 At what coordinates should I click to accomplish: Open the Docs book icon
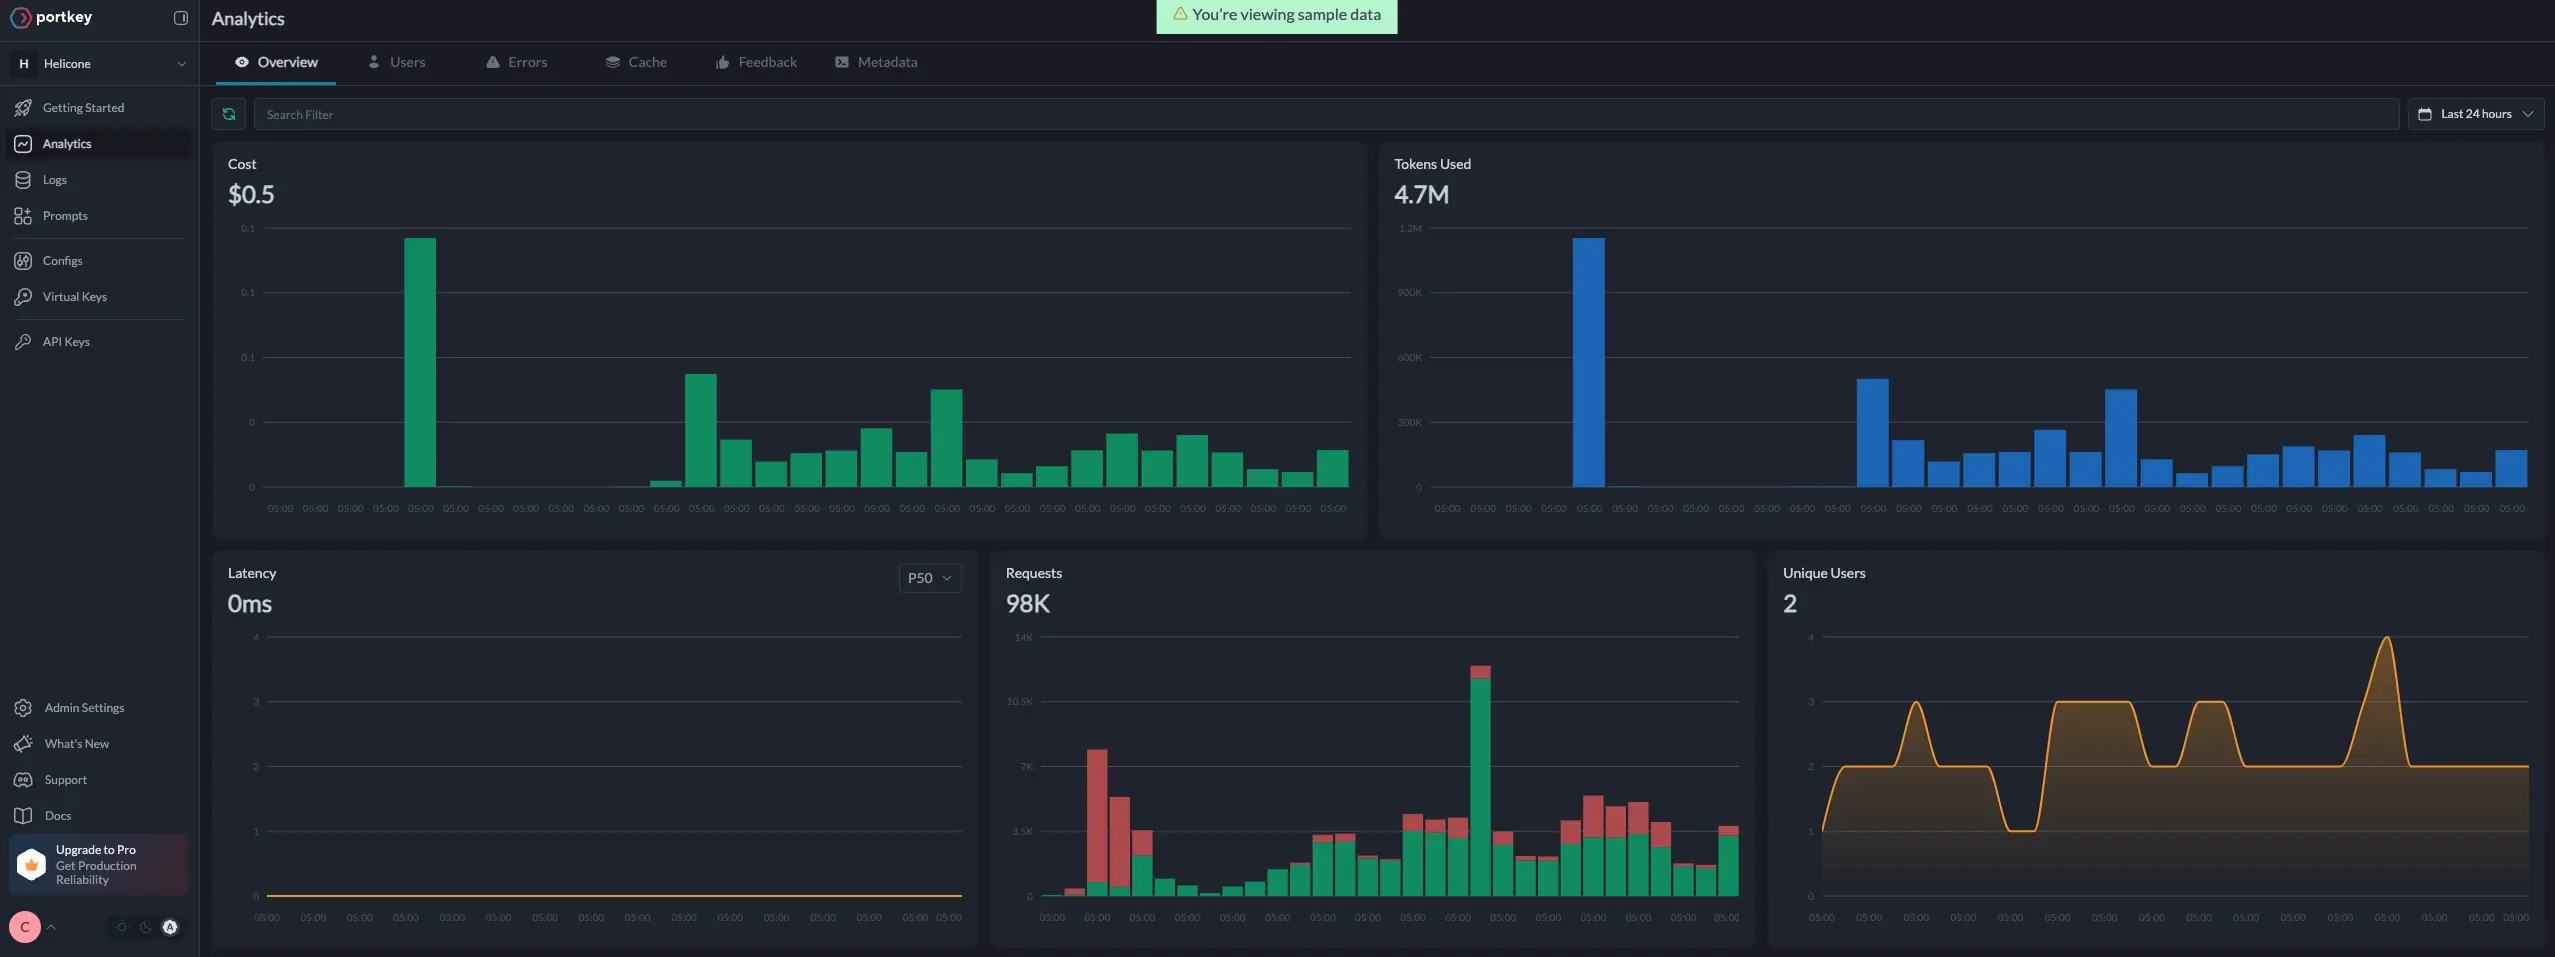[x=23, y=816]
